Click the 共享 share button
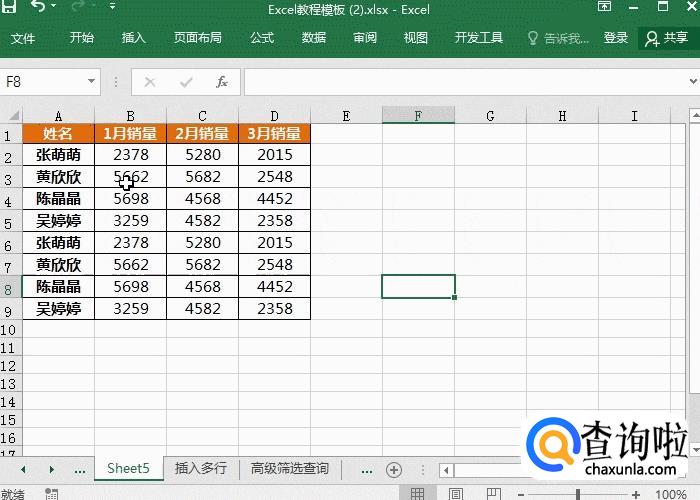Viewport: 700px width, 500px height. pyautogui.click(x=667, y=38)
